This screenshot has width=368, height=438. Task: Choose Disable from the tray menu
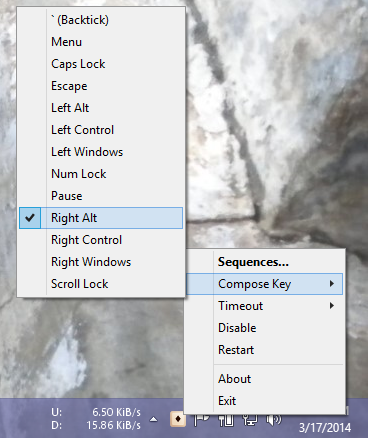265,328
